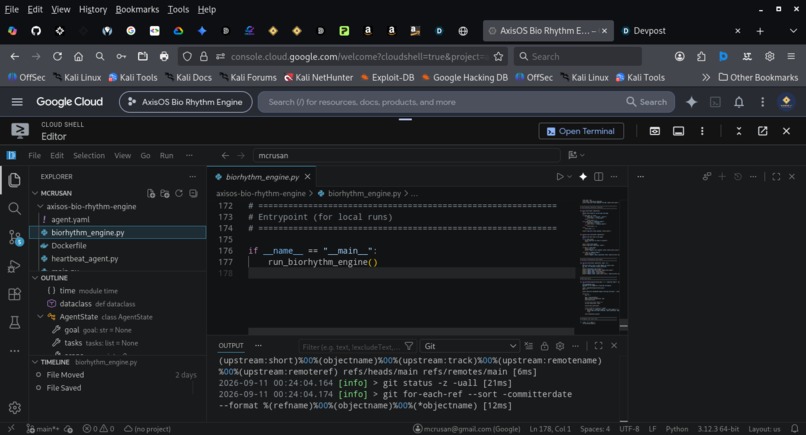Open the Kali NetHunter bookmark

[318, 77]
